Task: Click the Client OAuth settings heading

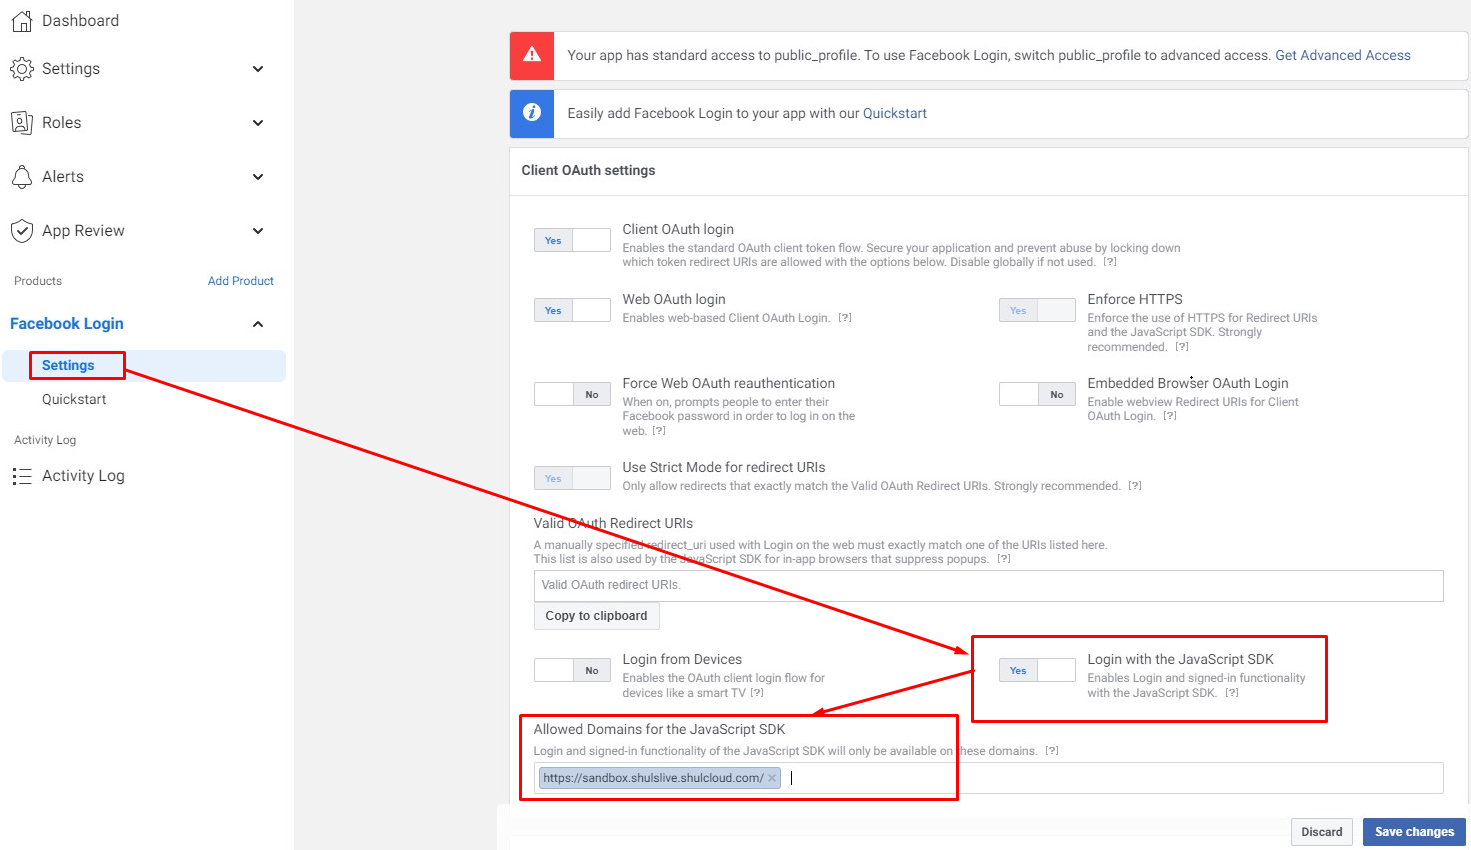Action: [x=589, y=171]
